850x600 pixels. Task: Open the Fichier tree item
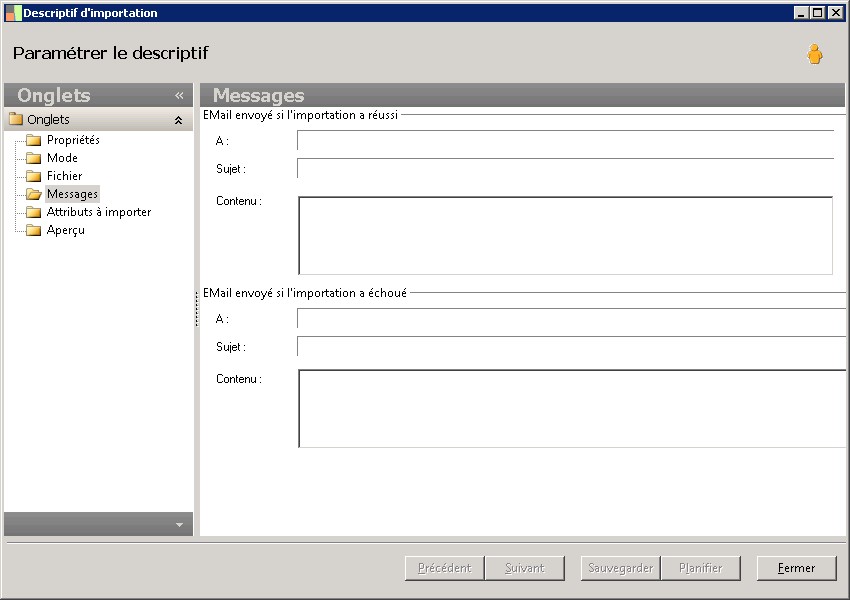(x=65, y=176)
